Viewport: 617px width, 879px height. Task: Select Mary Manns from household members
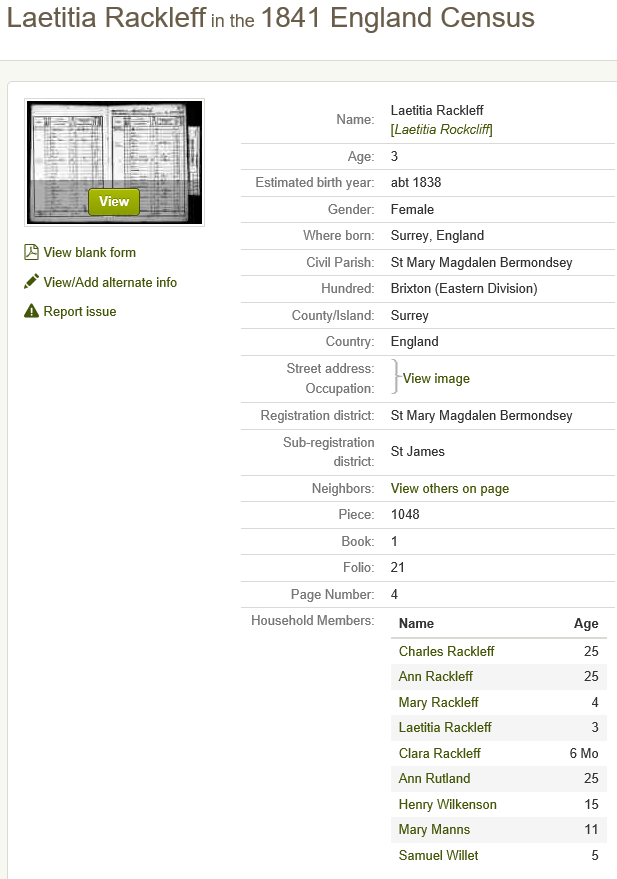[434, 829]
